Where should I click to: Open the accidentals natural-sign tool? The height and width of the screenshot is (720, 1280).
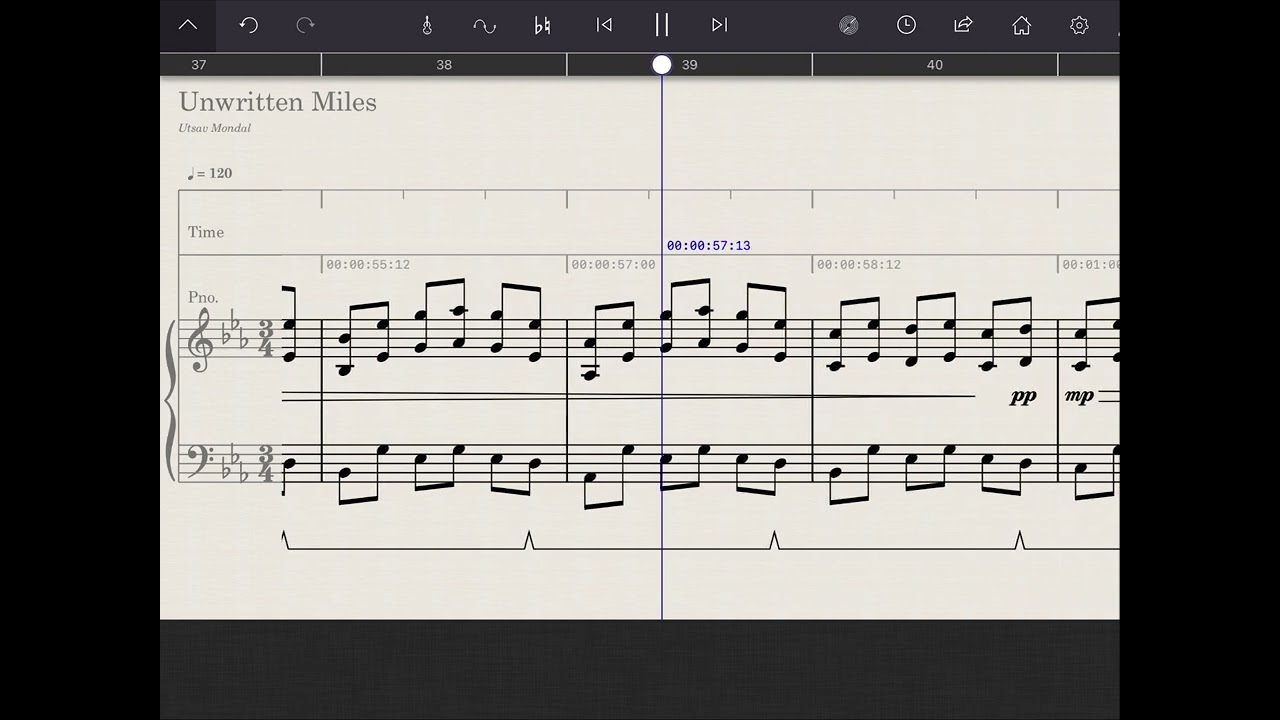point(542,26)
